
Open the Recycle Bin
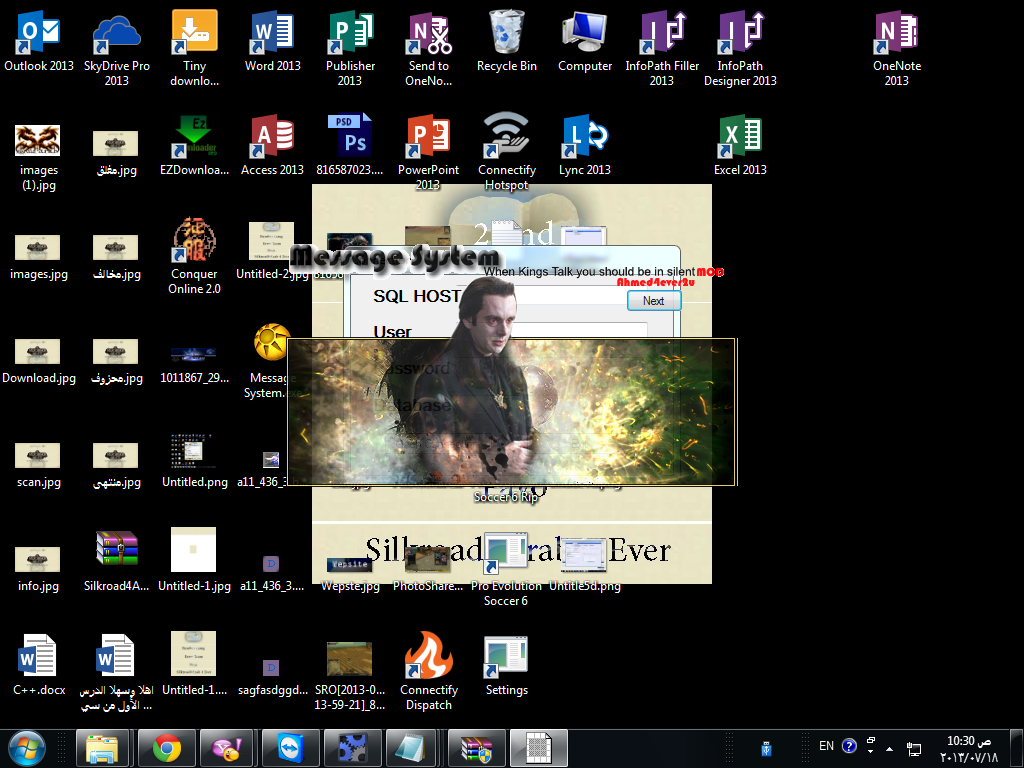(506, 32)
